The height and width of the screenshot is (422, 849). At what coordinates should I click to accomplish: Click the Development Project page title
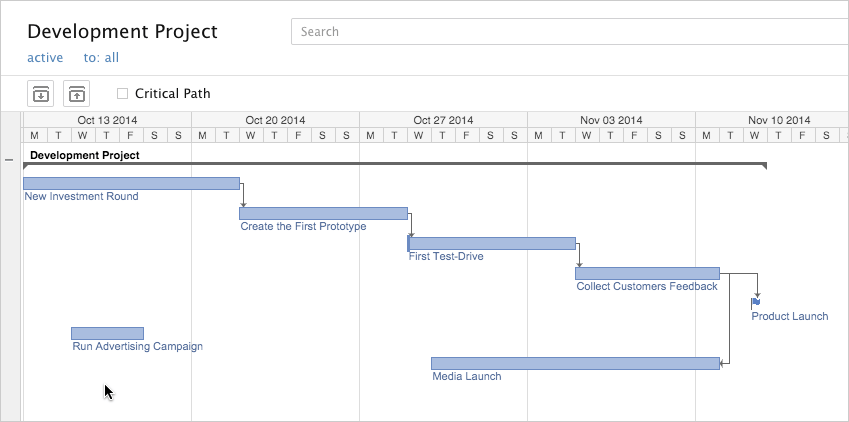pyautogui.click(x=122, y=31)
